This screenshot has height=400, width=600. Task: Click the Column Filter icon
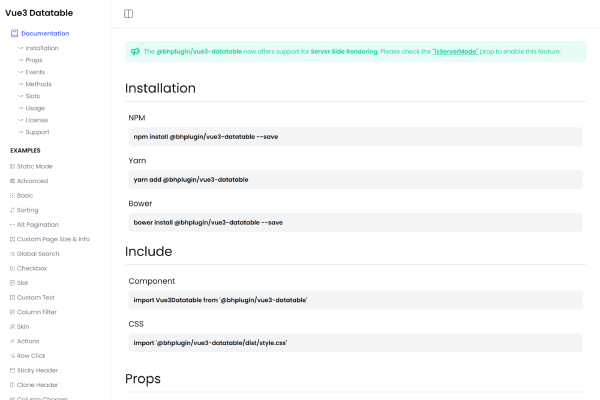point(12,312)
